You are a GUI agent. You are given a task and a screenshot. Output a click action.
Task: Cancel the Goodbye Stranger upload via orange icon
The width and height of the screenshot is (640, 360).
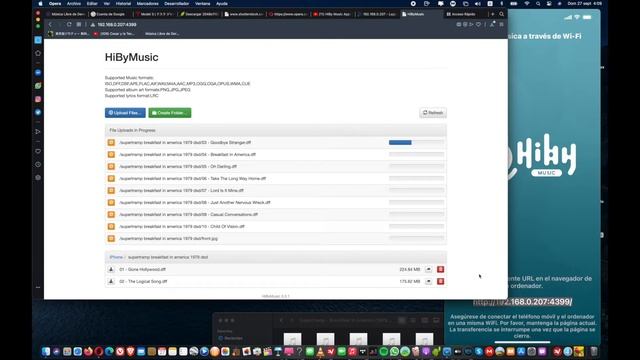point(111,142)
